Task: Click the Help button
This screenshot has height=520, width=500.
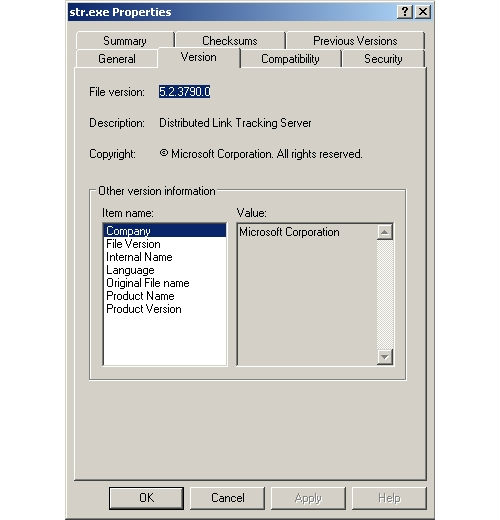Action: (x=389, y=498)
